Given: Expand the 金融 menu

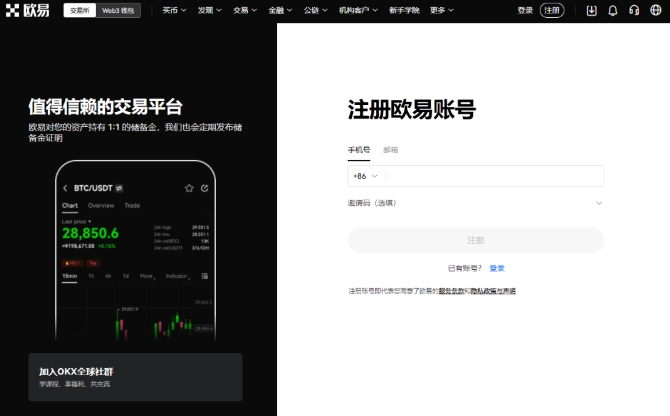Looking at the screenshot, I should tap(280, 10).
